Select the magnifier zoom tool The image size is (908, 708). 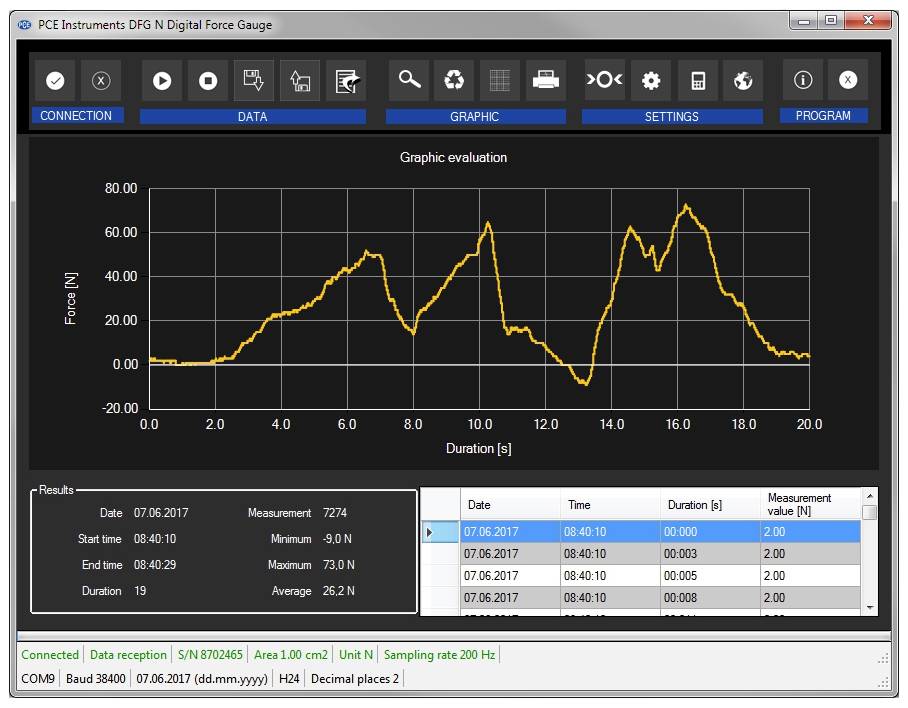pos(409,81)
